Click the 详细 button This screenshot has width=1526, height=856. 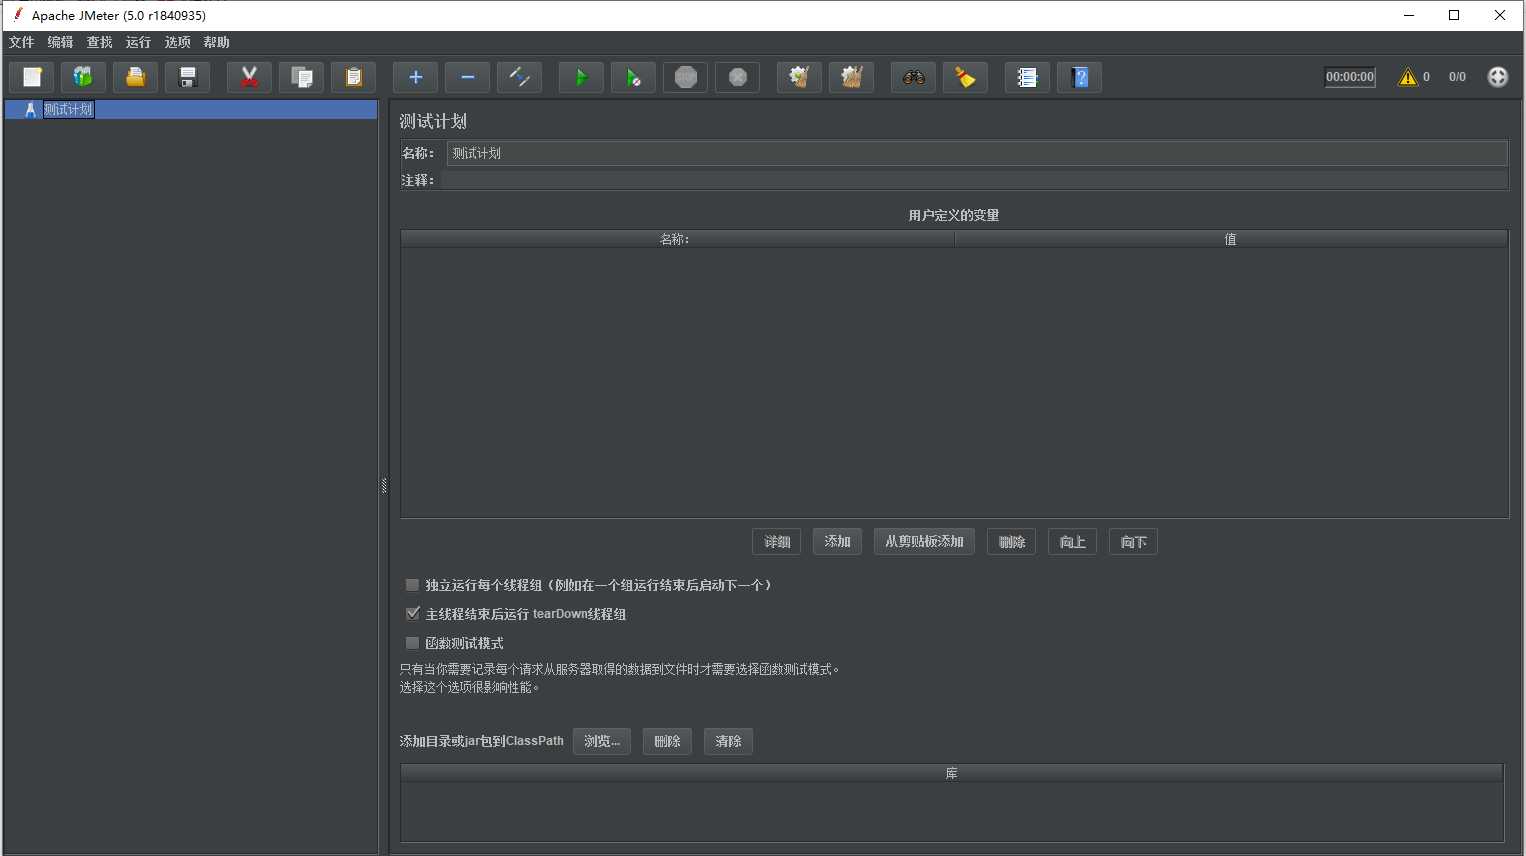[x=777, y=542]
